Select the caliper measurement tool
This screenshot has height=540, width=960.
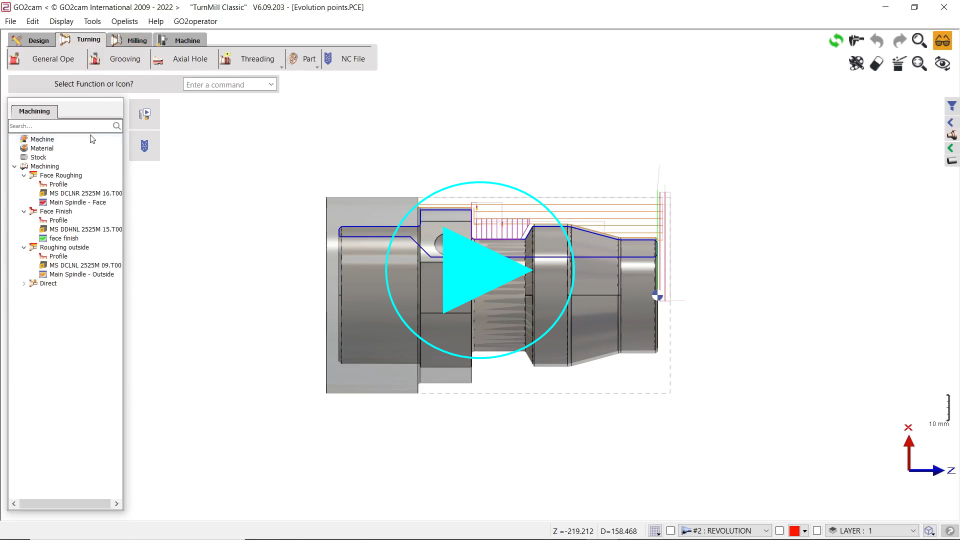(x=856, y=41)
